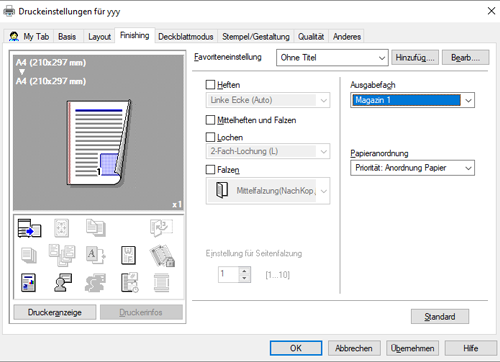The height and width of the screenshot is (362, 500).
Task: Close the Druckeinstellungen dialog
Action: click(491, 11)
